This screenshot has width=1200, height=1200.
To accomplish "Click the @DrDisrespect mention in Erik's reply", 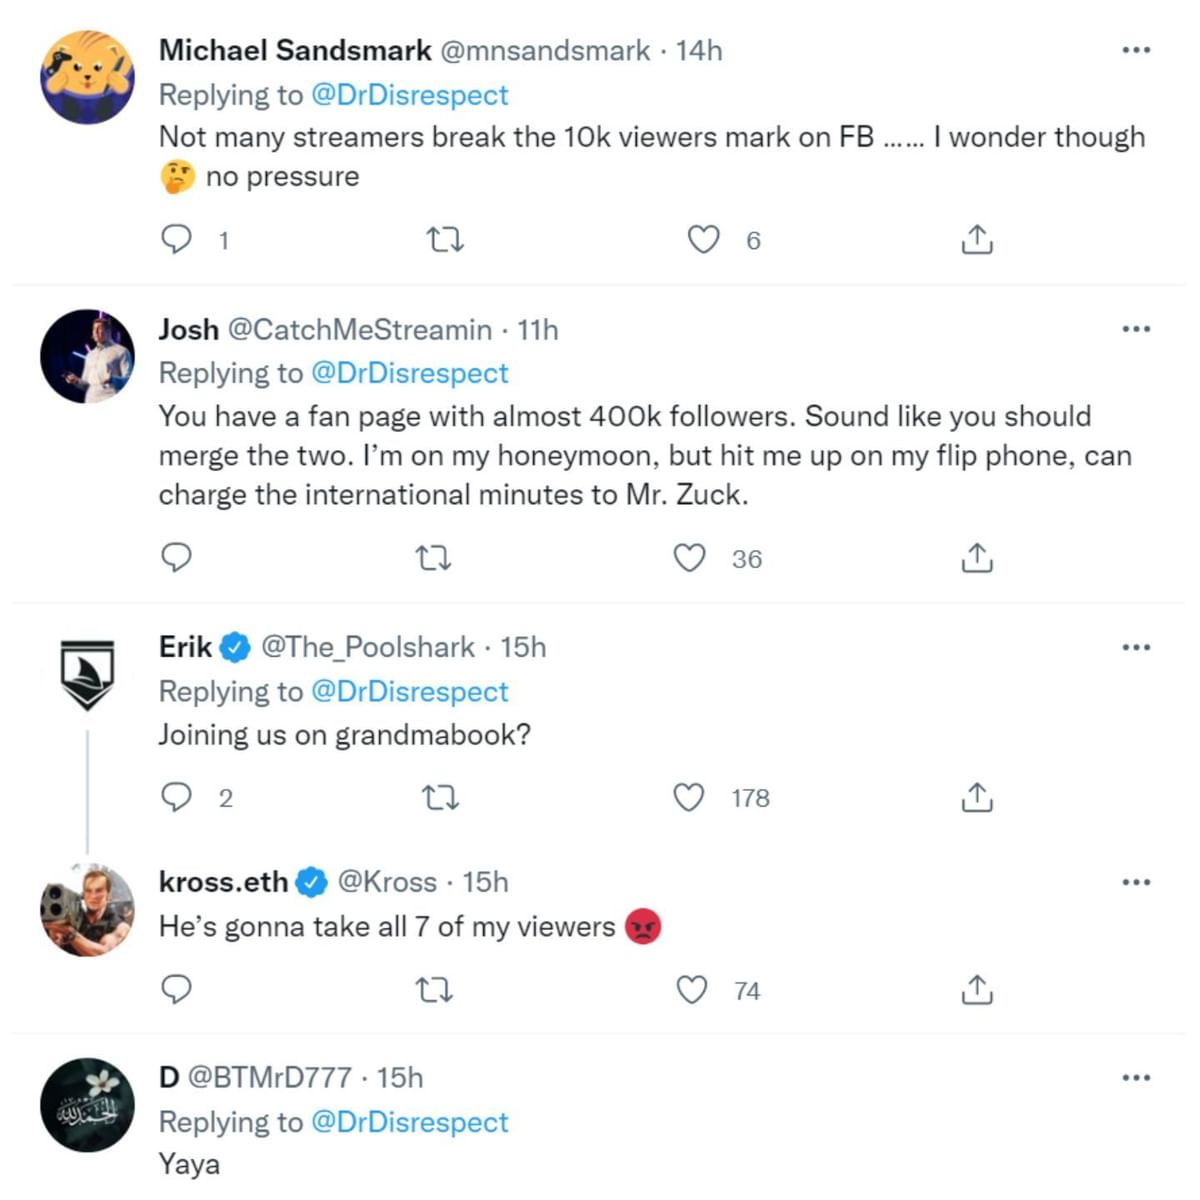I will (x=410, y=691).
